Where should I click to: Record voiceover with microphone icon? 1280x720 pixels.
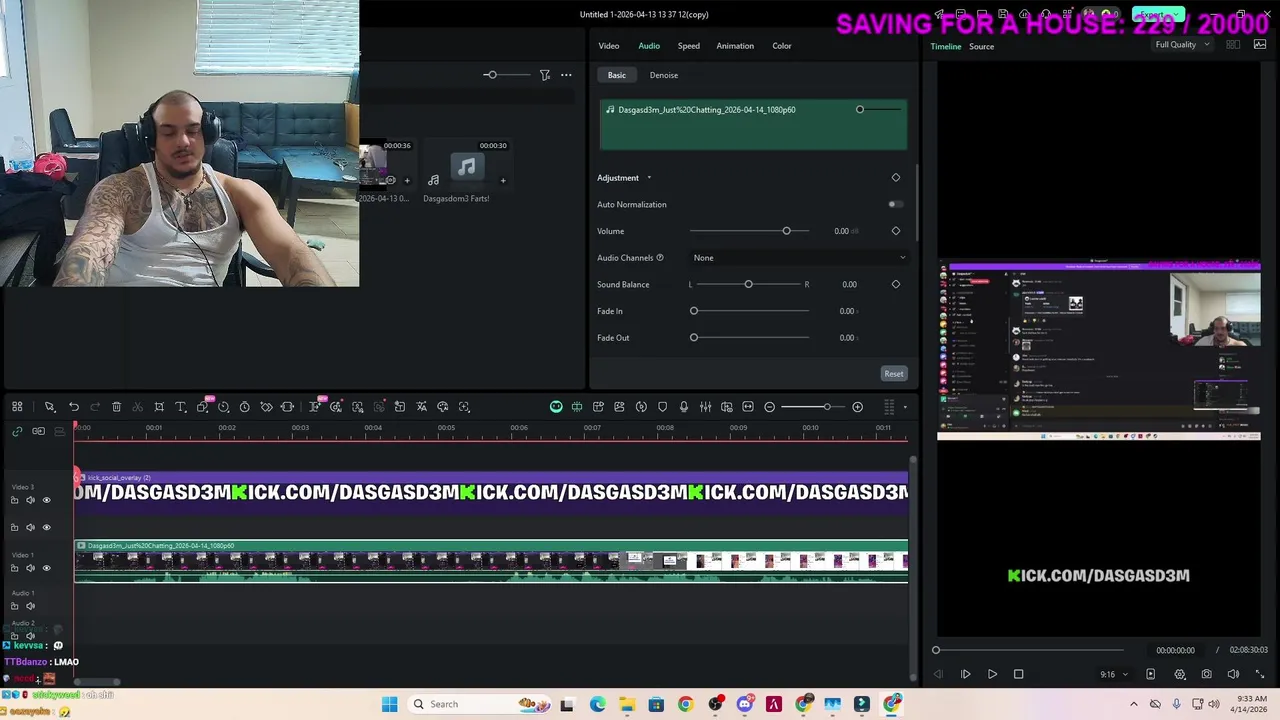click(684, 407)
